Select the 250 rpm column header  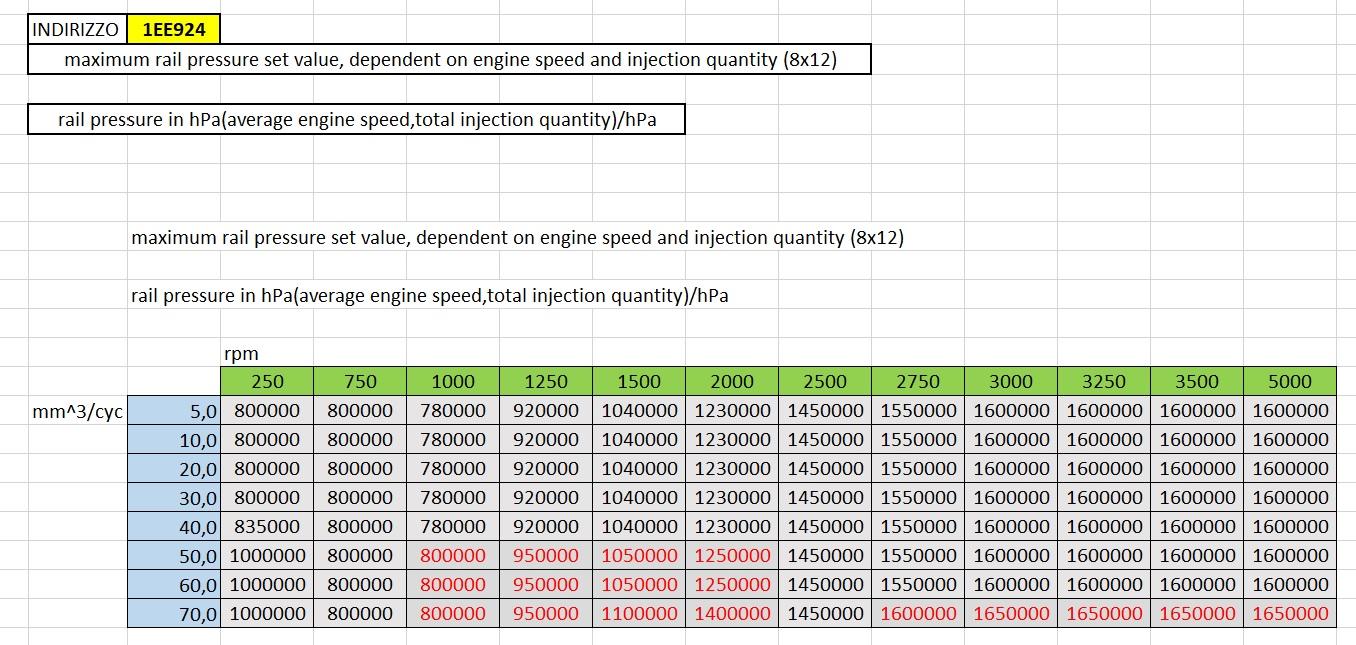[x=267, y=381]
